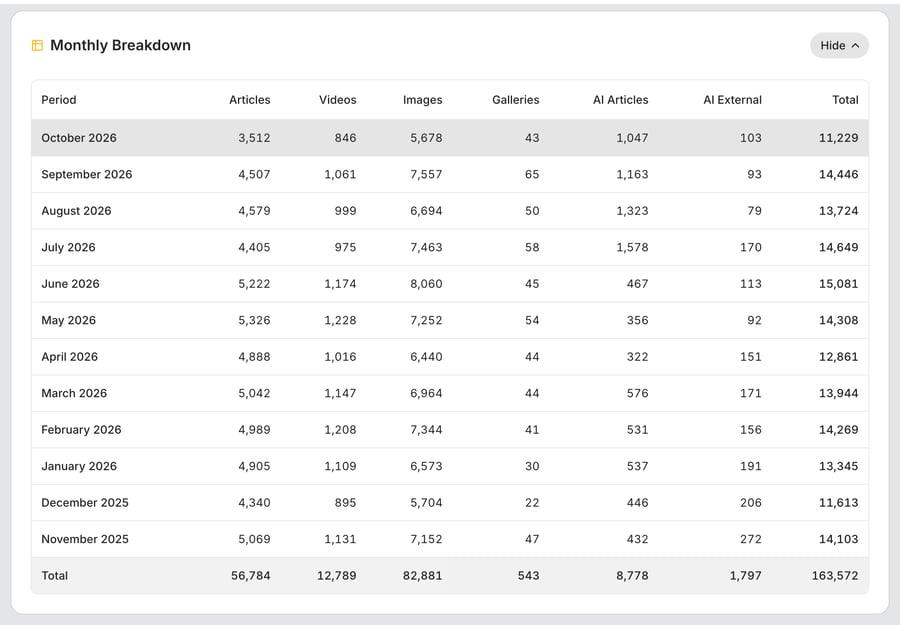
Task: Click June 2026 total 15,081
Action: [x=839, y=284]
